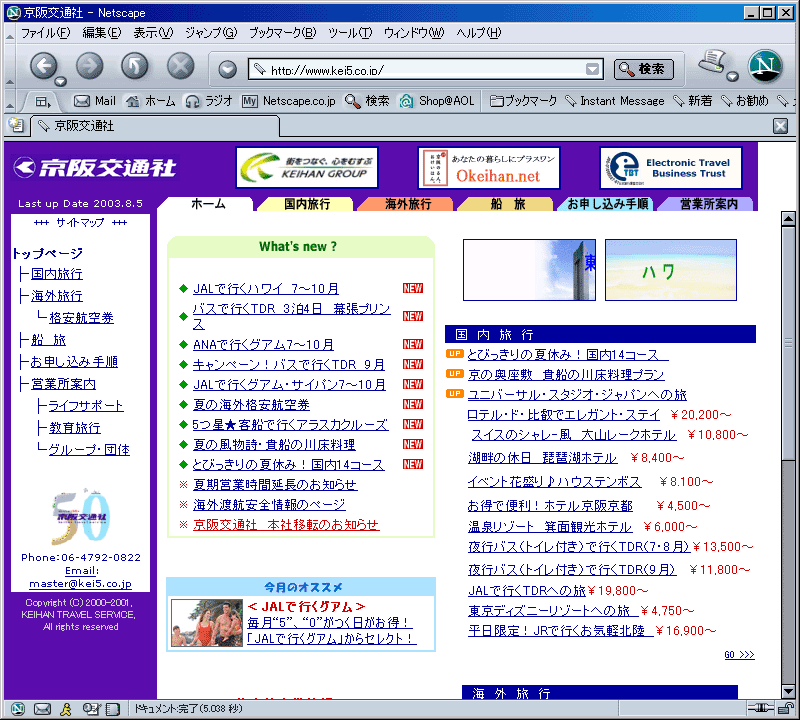Image resolution: width=800 pixels, height=720 pixels.
Task: Click the master@kei5.co.jp email link
Action: click(x=81, y=583)
